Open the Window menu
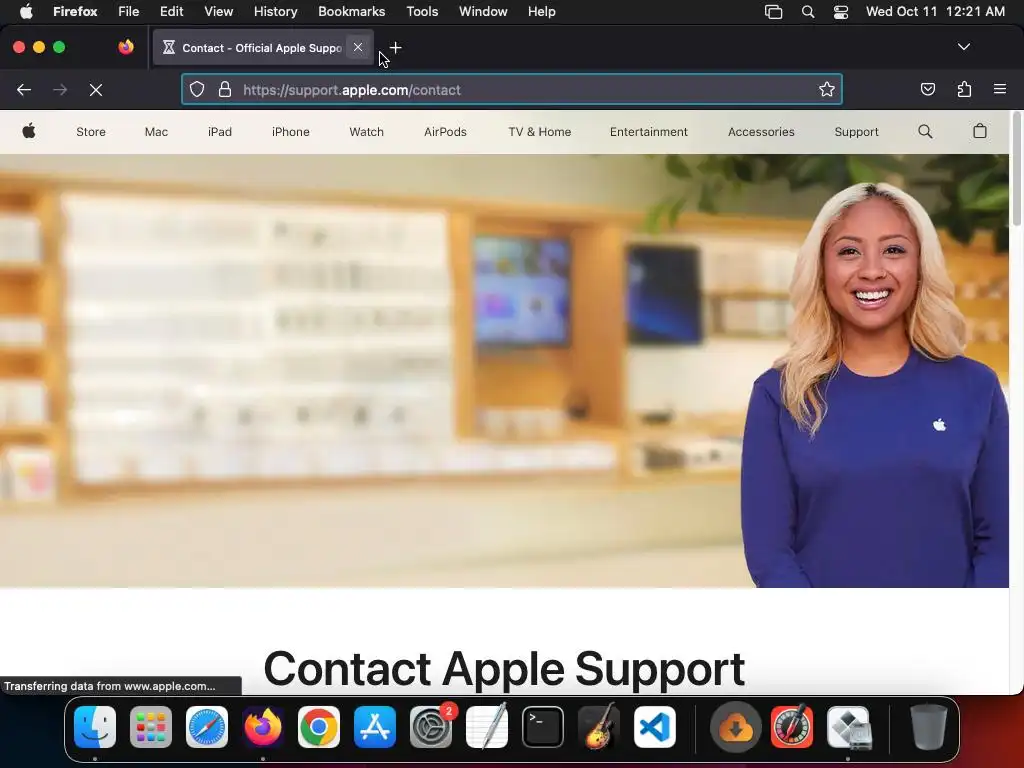 (483, 12)
